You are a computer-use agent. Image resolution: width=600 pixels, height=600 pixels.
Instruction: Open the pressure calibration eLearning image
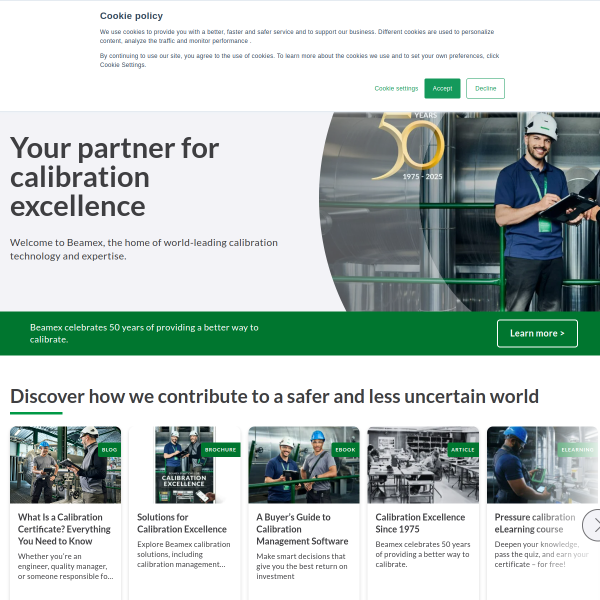542,465
